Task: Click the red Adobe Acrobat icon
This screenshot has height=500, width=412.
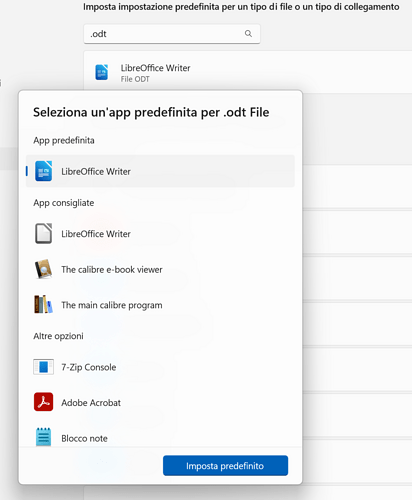Action: coord(43,402)
